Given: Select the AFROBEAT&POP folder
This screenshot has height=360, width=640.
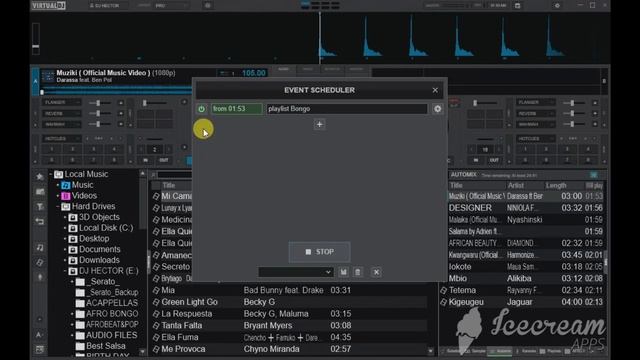Looking at the screenshot, I should (x=112, y=324).
